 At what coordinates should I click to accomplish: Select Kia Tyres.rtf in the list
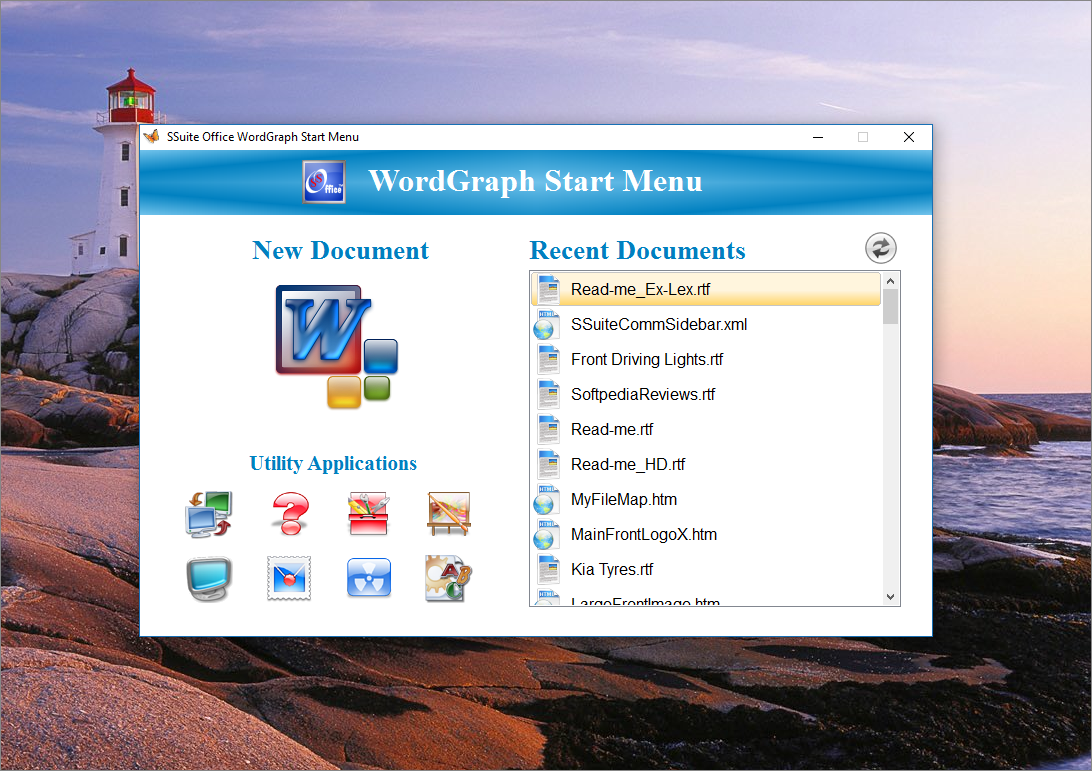coord(611,570)
